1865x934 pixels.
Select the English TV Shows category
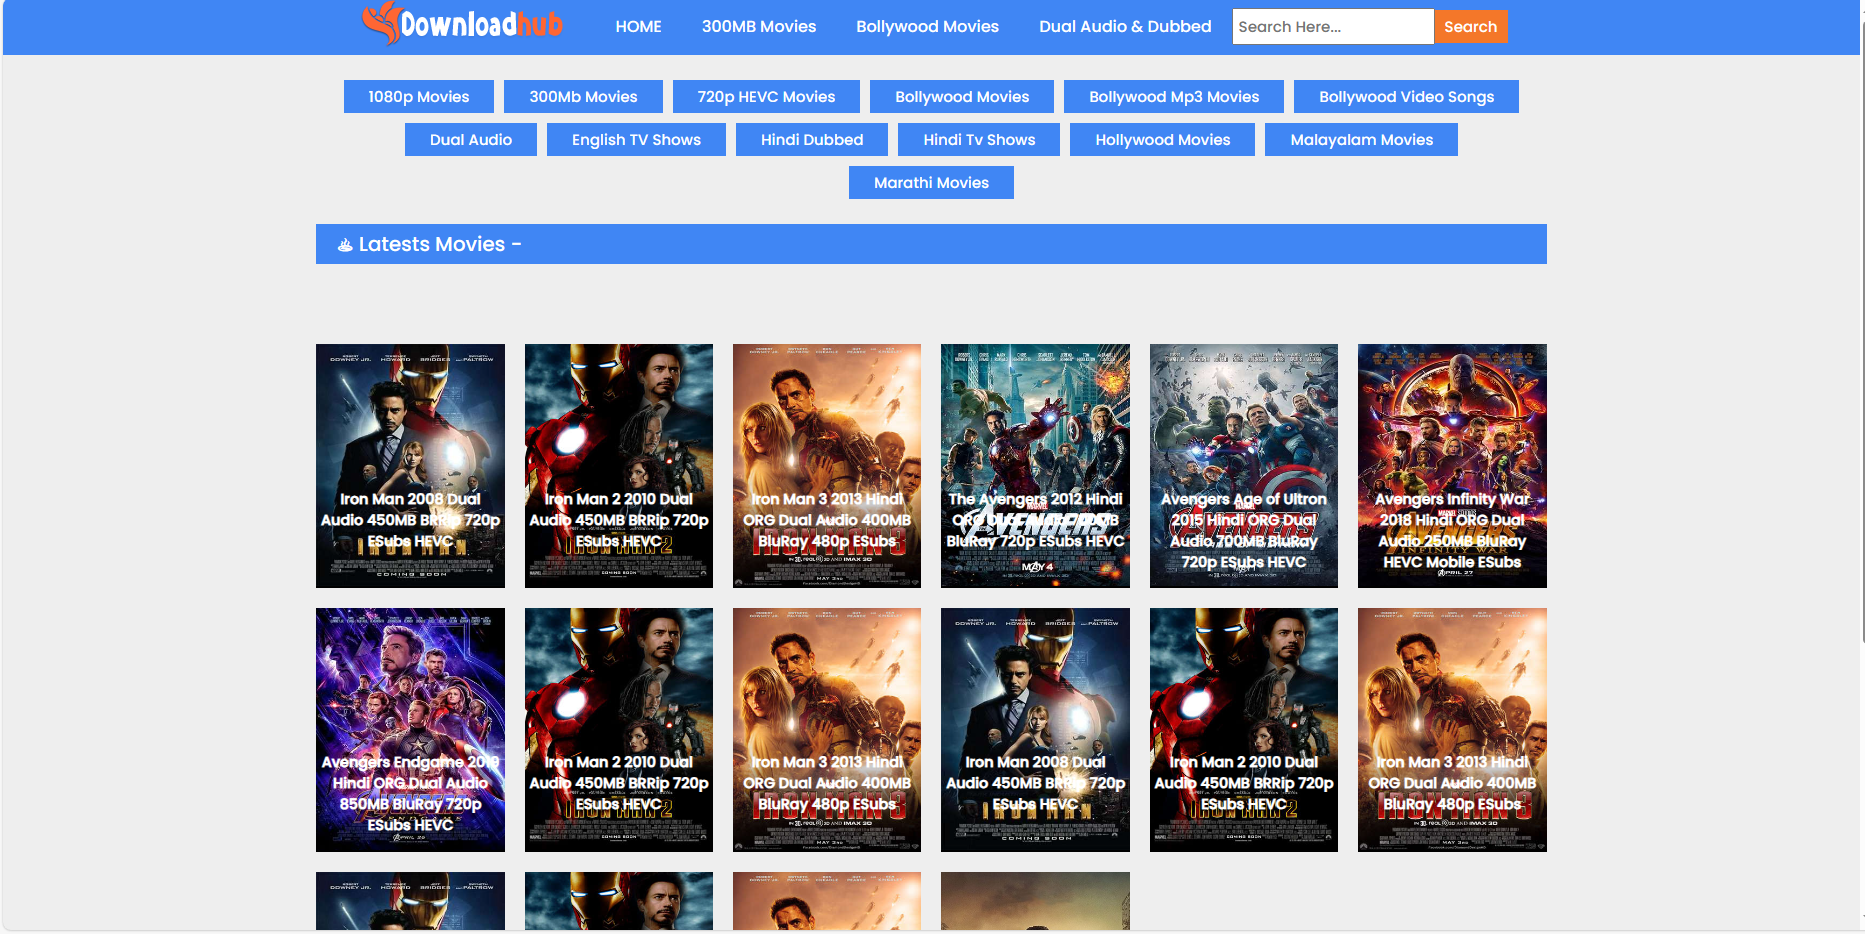click(636, 140)
